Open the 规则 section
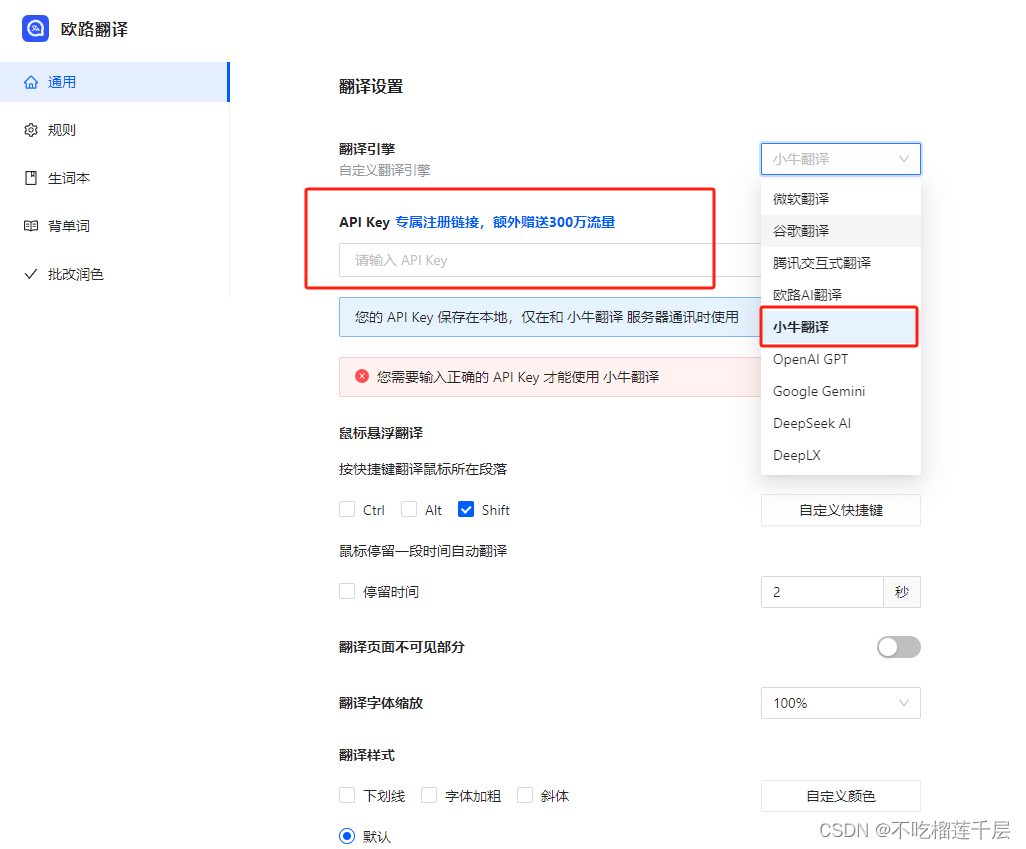This screenshot has width=1026, height=849. pos(115,130)
